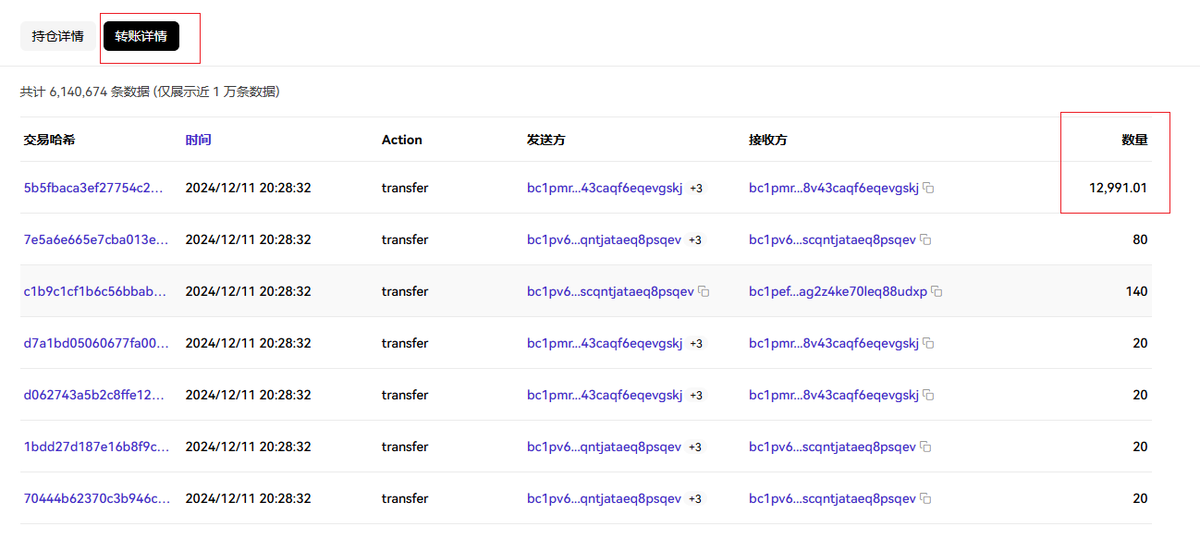Switch to the 持仓详情 tab

click(57, 36)
